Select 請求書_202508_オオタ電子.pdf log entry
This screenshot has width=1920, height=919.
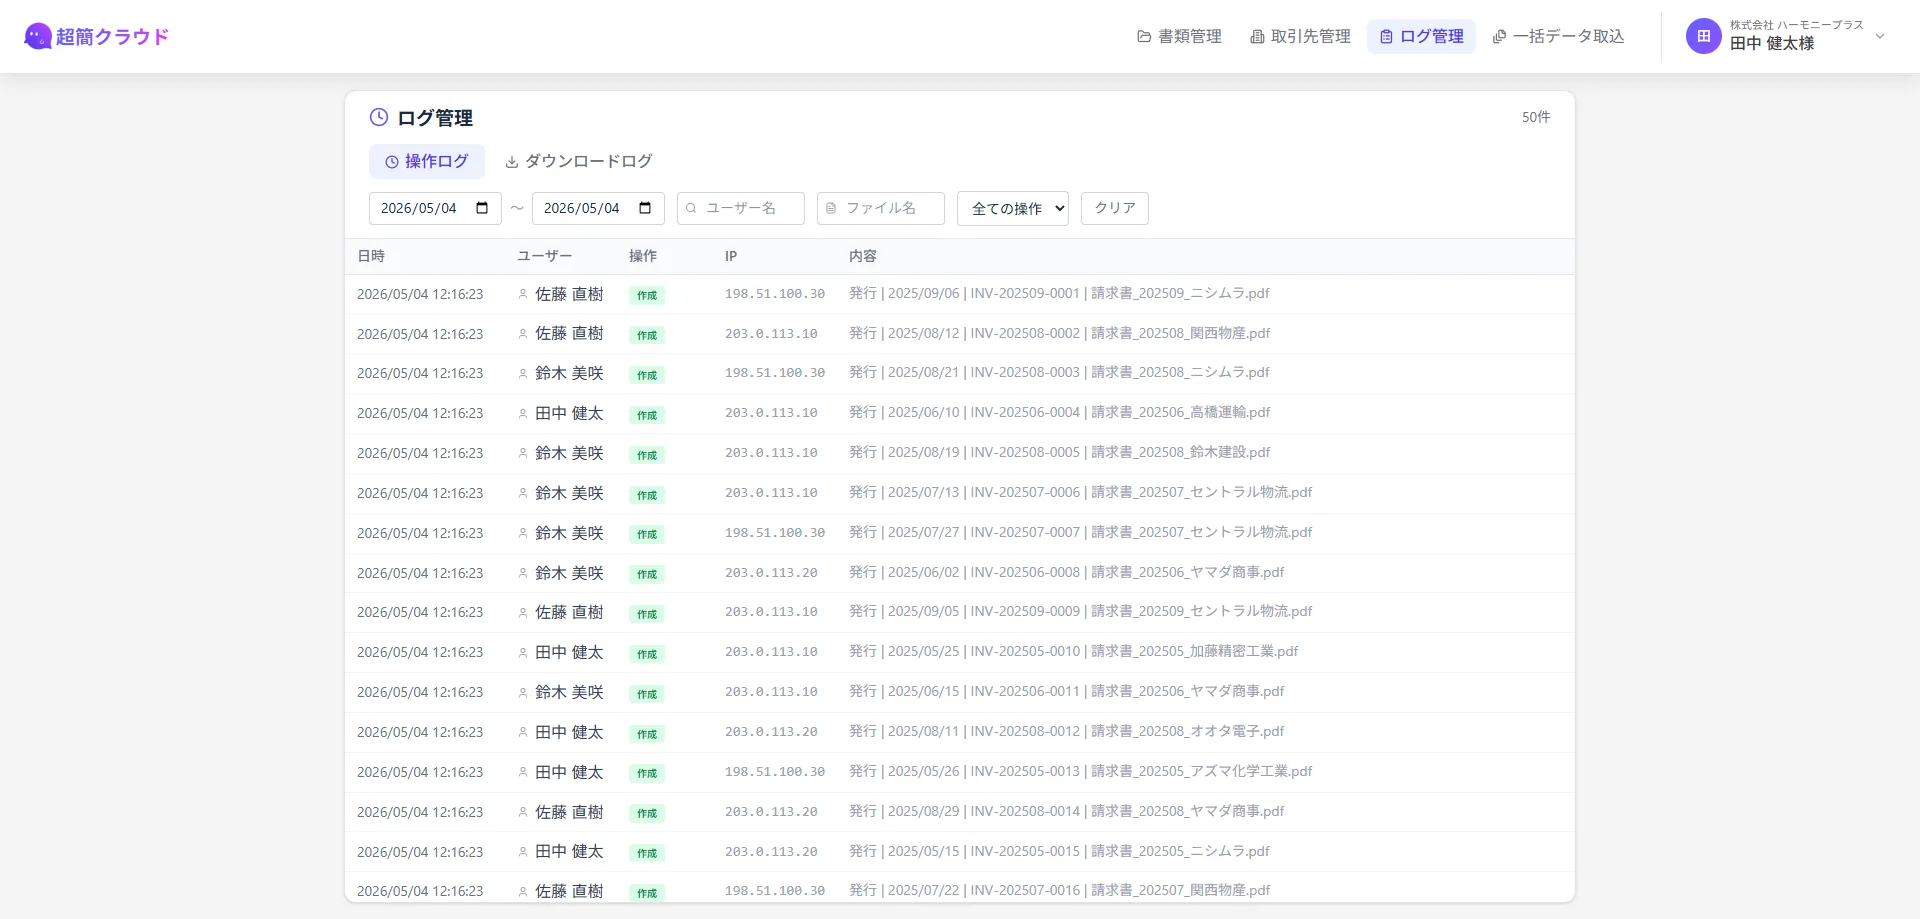point(1187,732)
